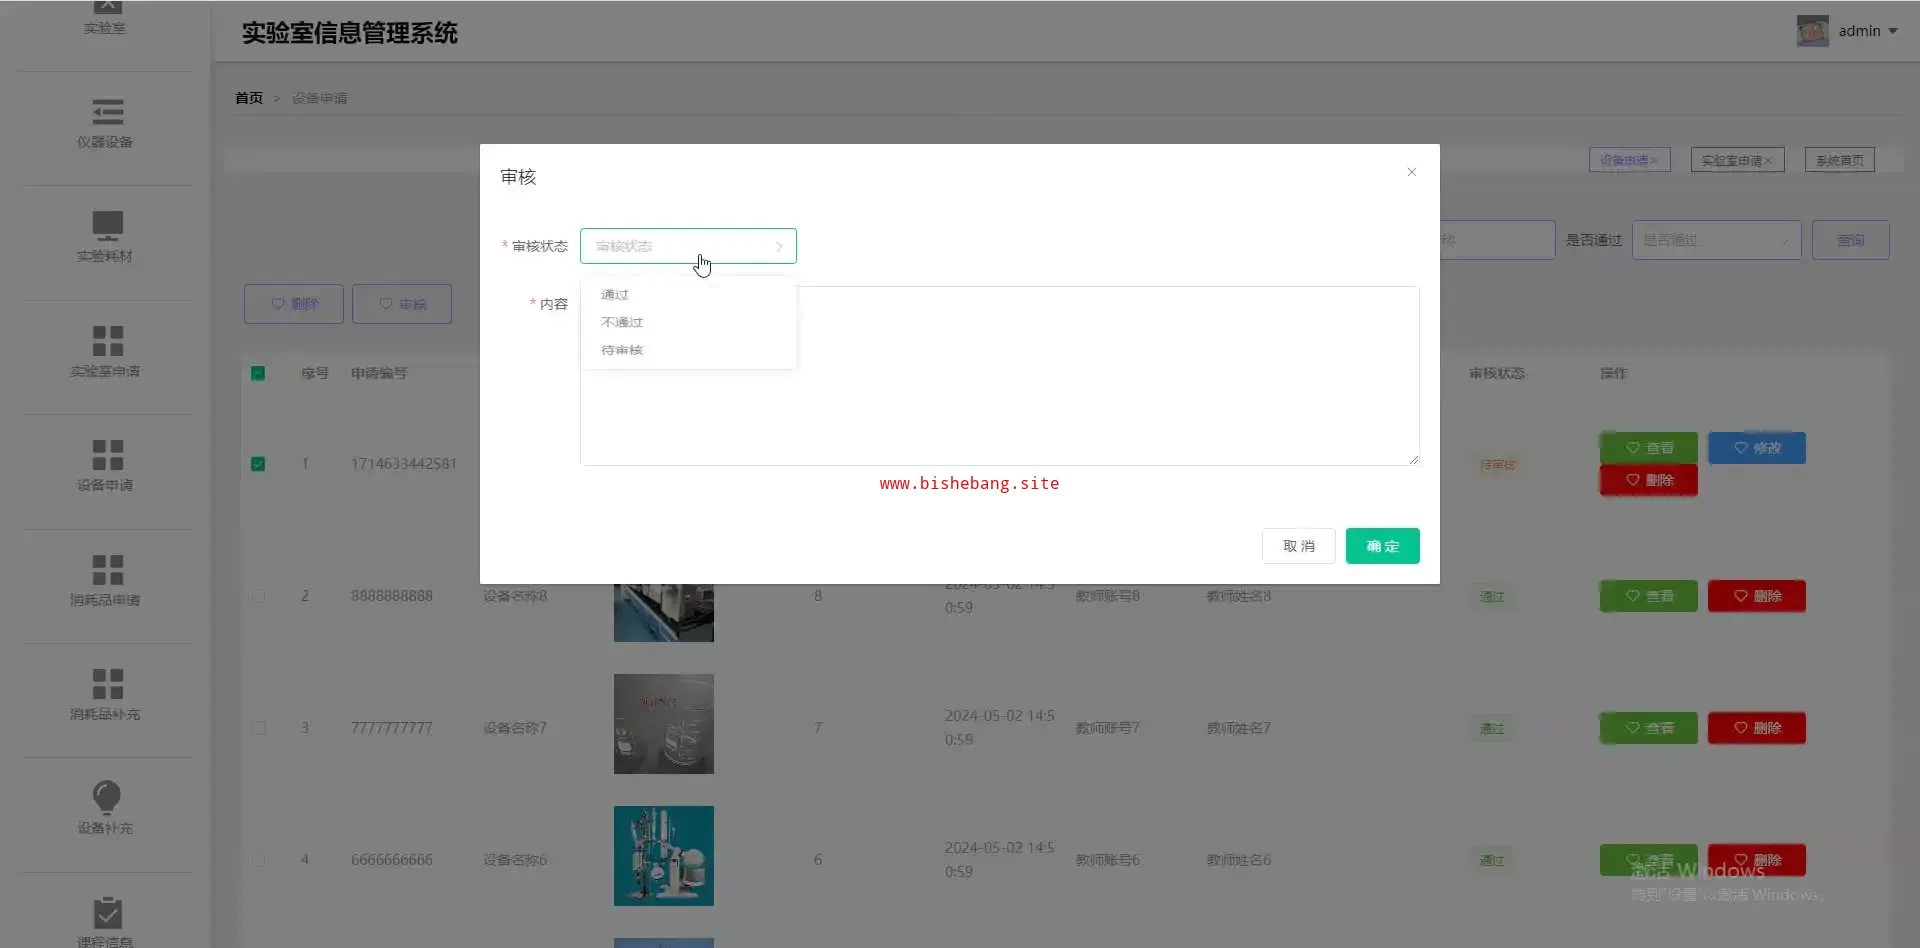Uncheck the row 1 checkbox
1920x948 pixels.
(258, 464)
